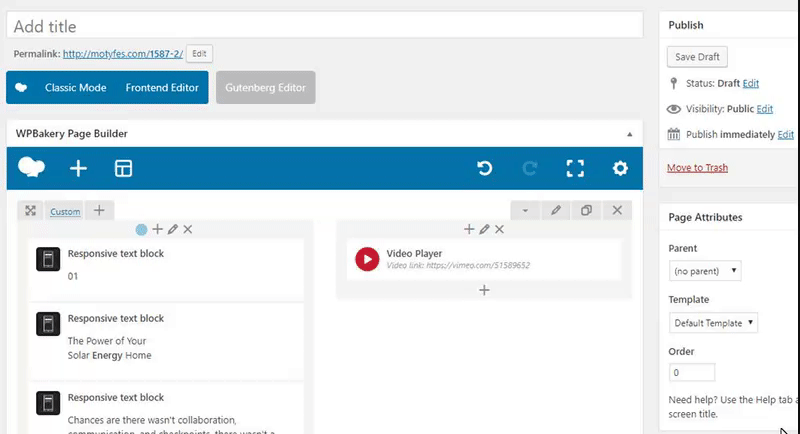Click the status pin icon
The width and height of the screenshot is (800, 434).
[673, 83]
